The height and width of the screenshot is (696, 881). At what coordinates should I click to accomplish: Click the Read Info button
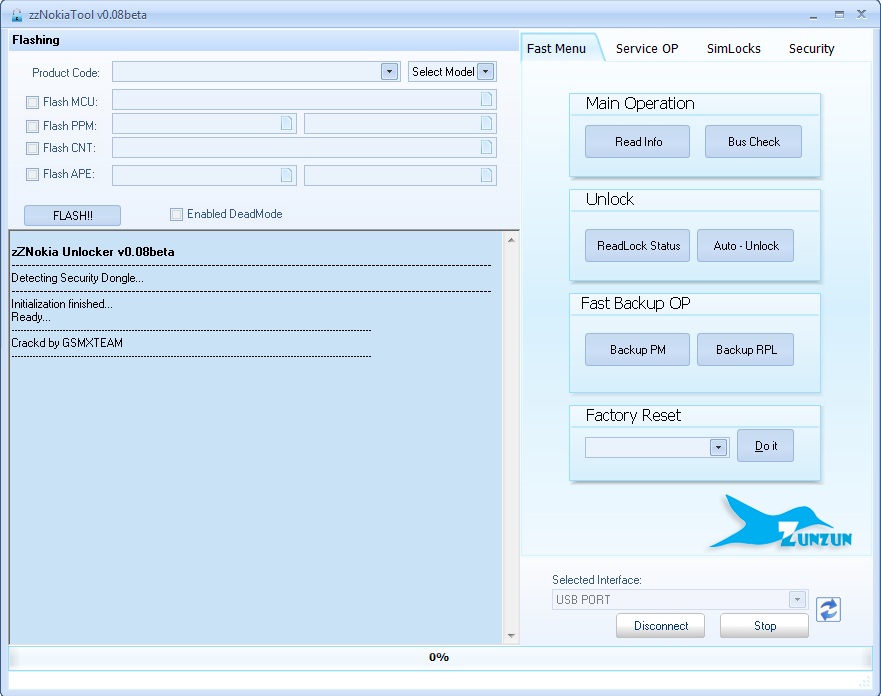pos(638,142)
